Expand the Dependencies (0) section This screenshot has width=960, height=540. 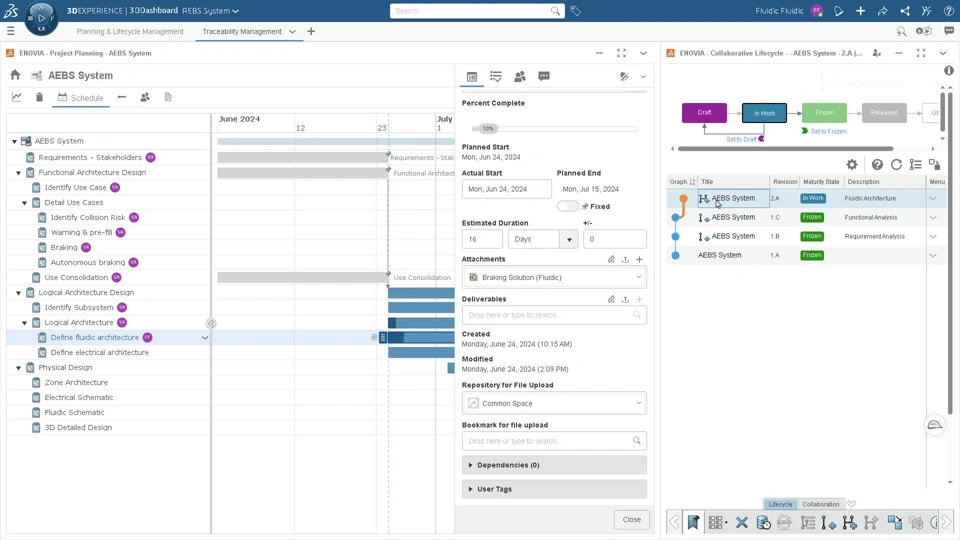[554, 465]
